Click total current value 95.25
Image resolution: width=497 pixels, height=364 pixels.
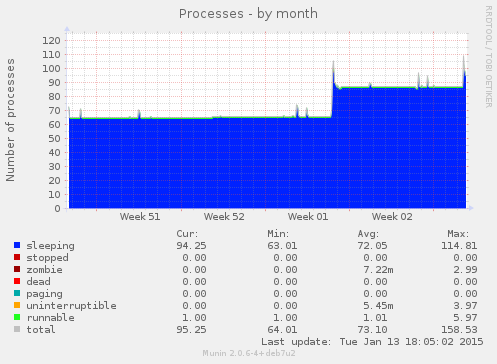click(x=191, y=330)
